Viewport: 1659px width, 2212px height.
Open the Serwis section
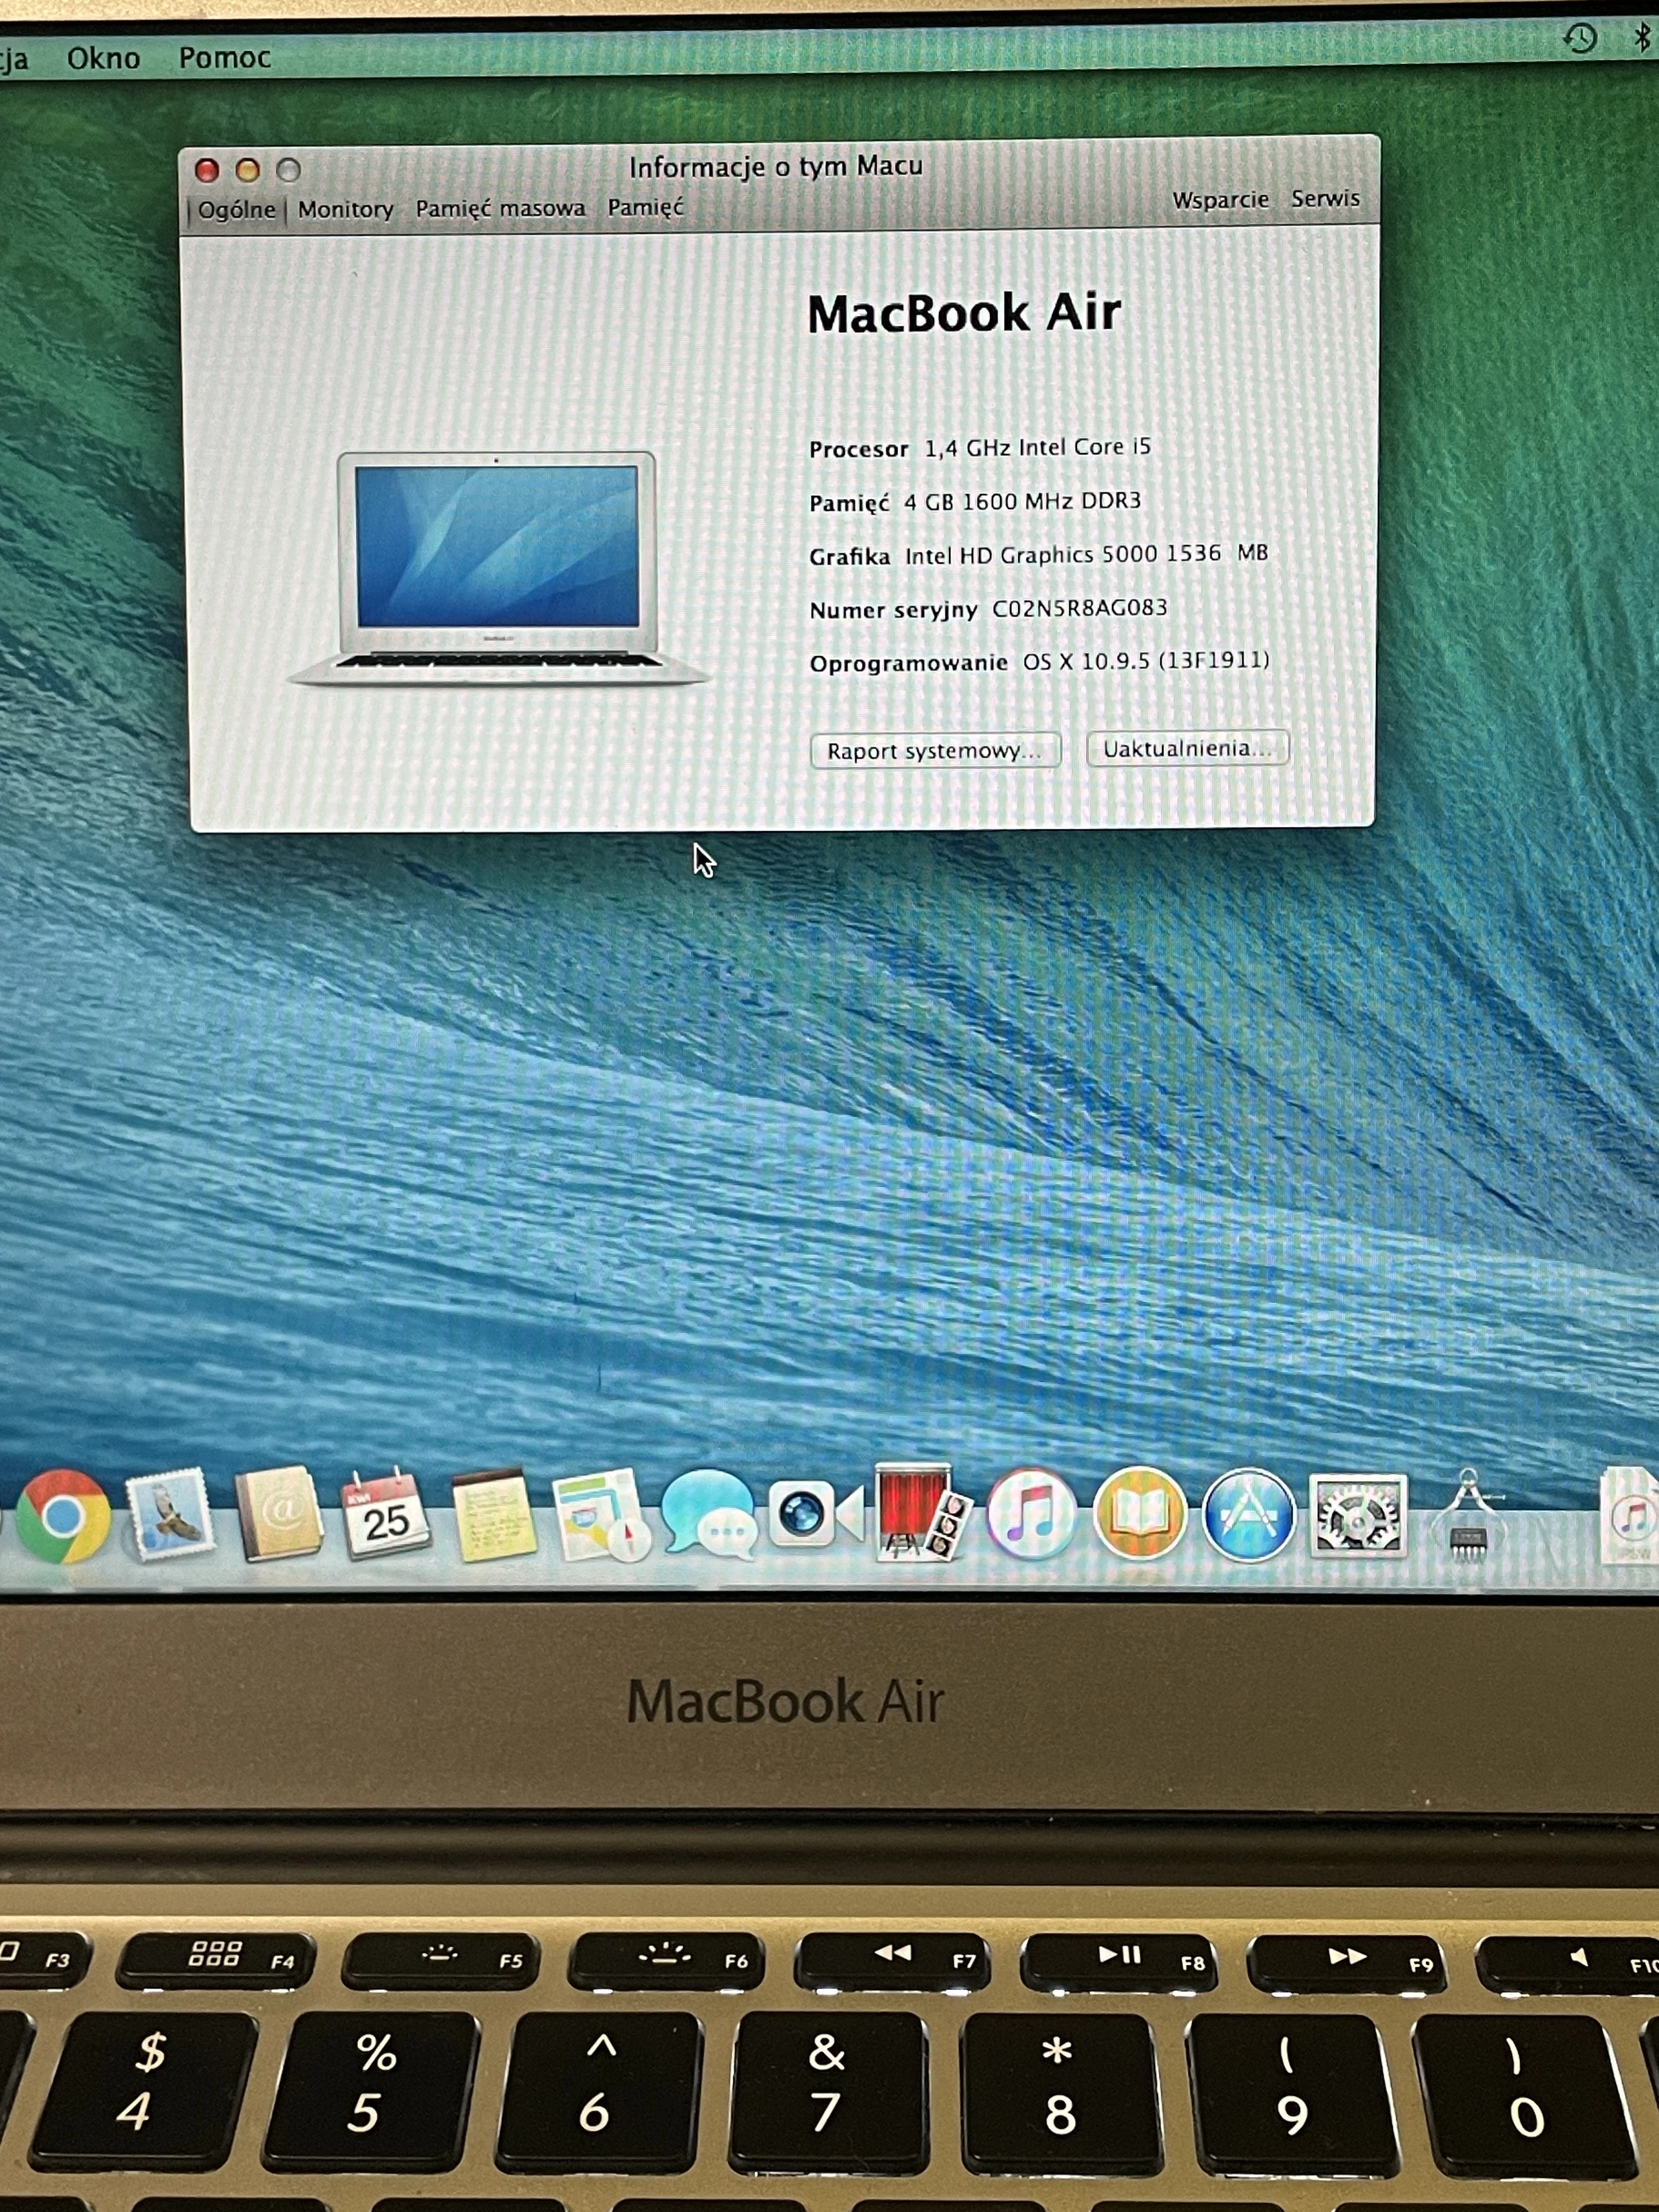[x=1325, y=198]
